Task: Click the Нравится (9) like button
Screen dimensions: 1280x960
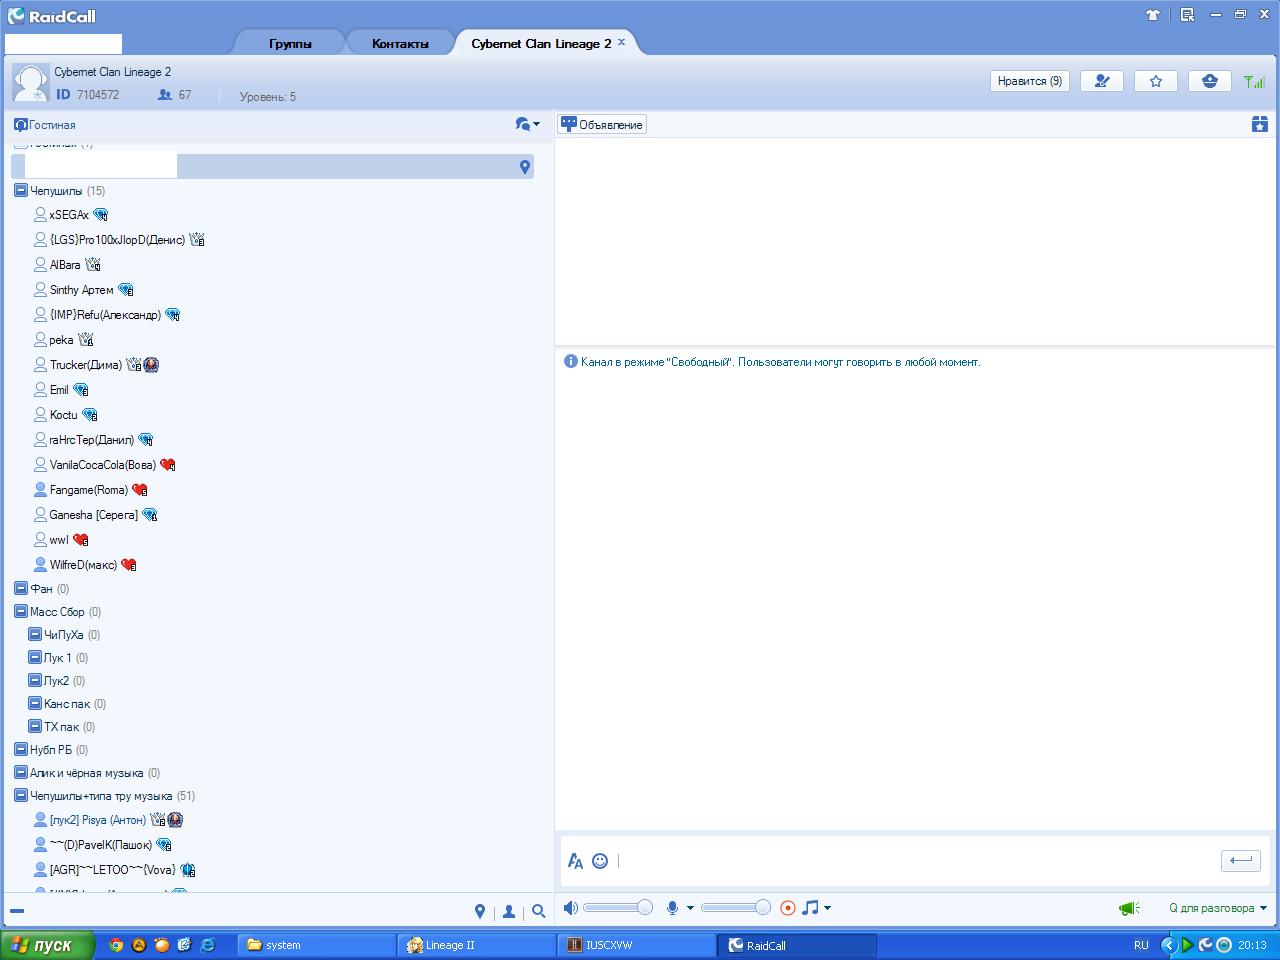Action: pos(1030,81)
